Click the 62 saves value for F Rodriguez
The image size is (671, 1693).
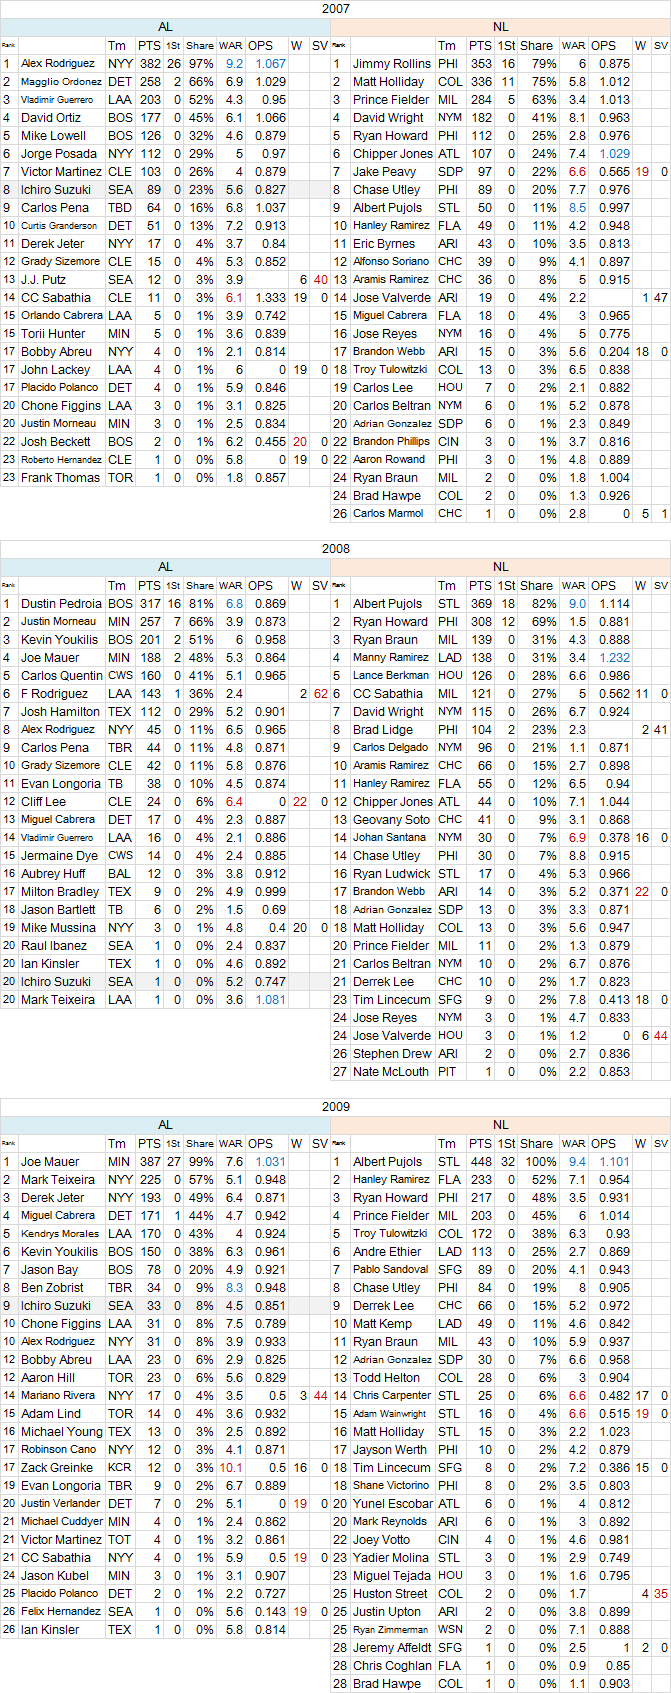320,694
